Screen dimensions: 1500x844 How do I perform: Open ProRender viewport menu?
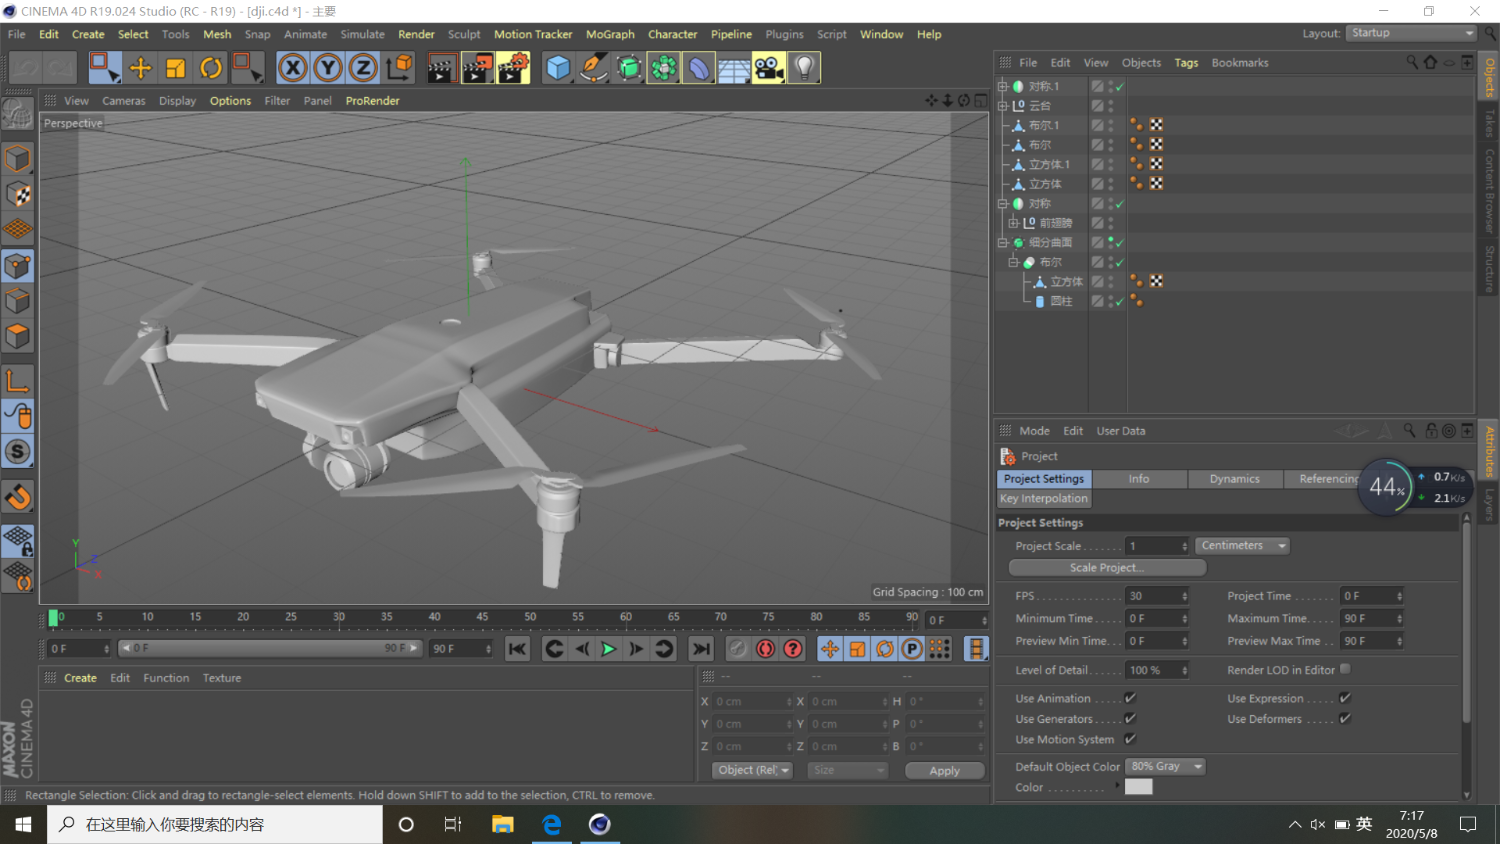point(372,101)
